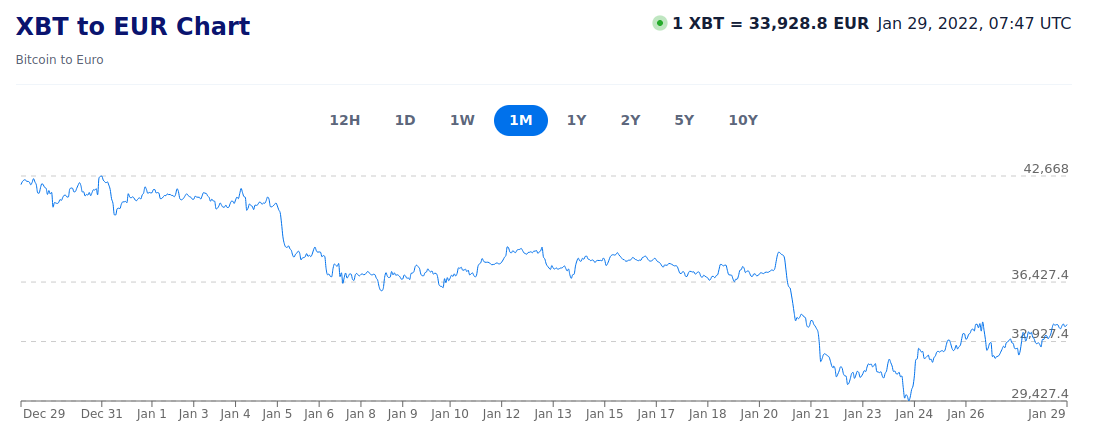Click the '1 XBT = 33,928.8 EUR' rate
1097x443 pixels.
pos(770,23)
